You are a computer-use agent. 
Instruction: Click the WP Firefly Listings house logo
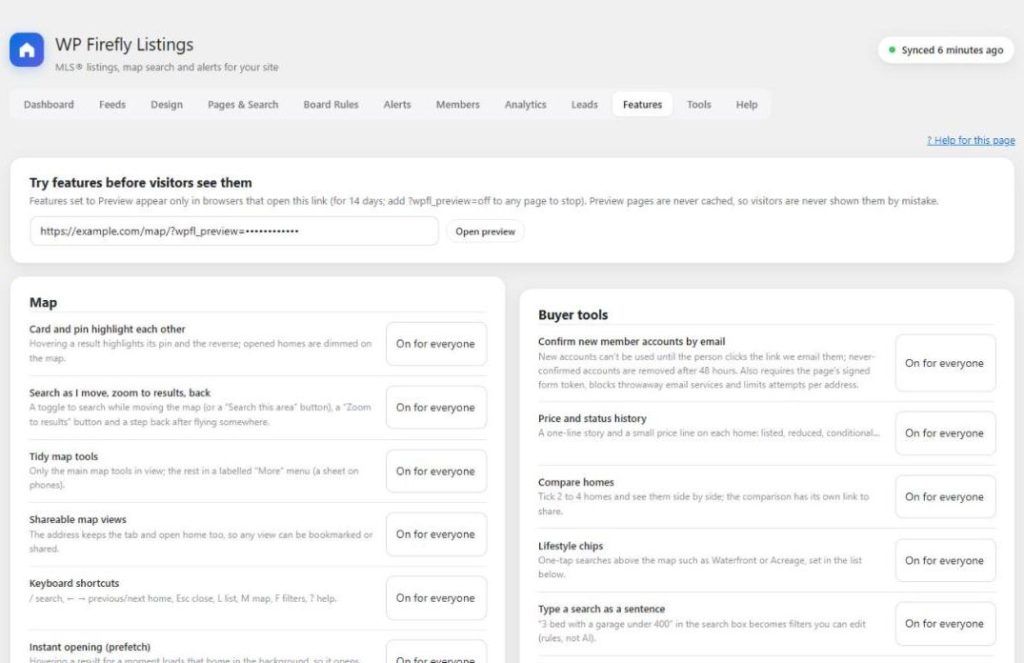pos(27,50)
